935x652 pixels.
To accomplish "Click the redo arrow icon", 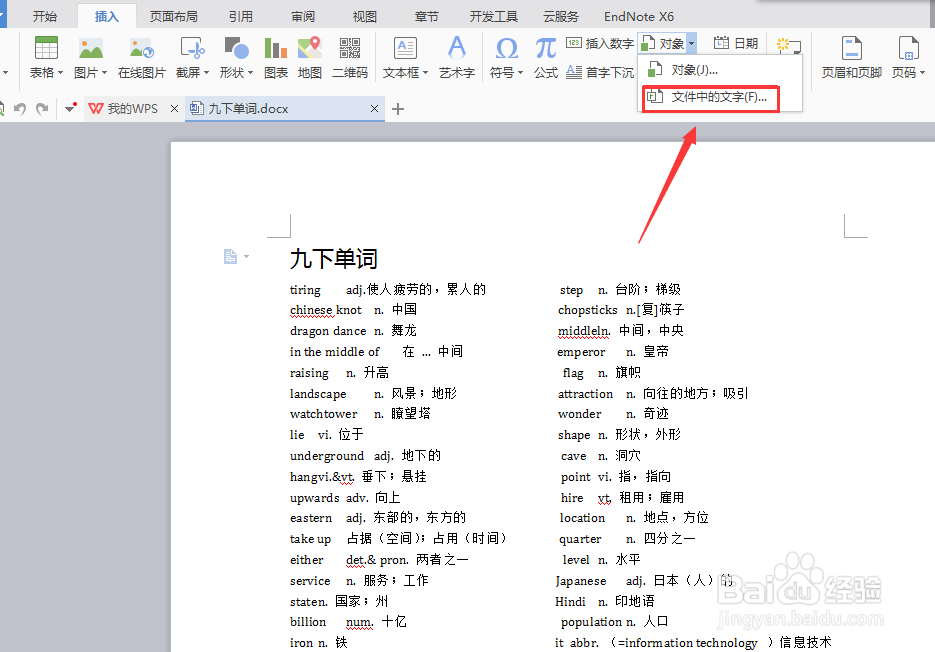I will coord(42,109).
